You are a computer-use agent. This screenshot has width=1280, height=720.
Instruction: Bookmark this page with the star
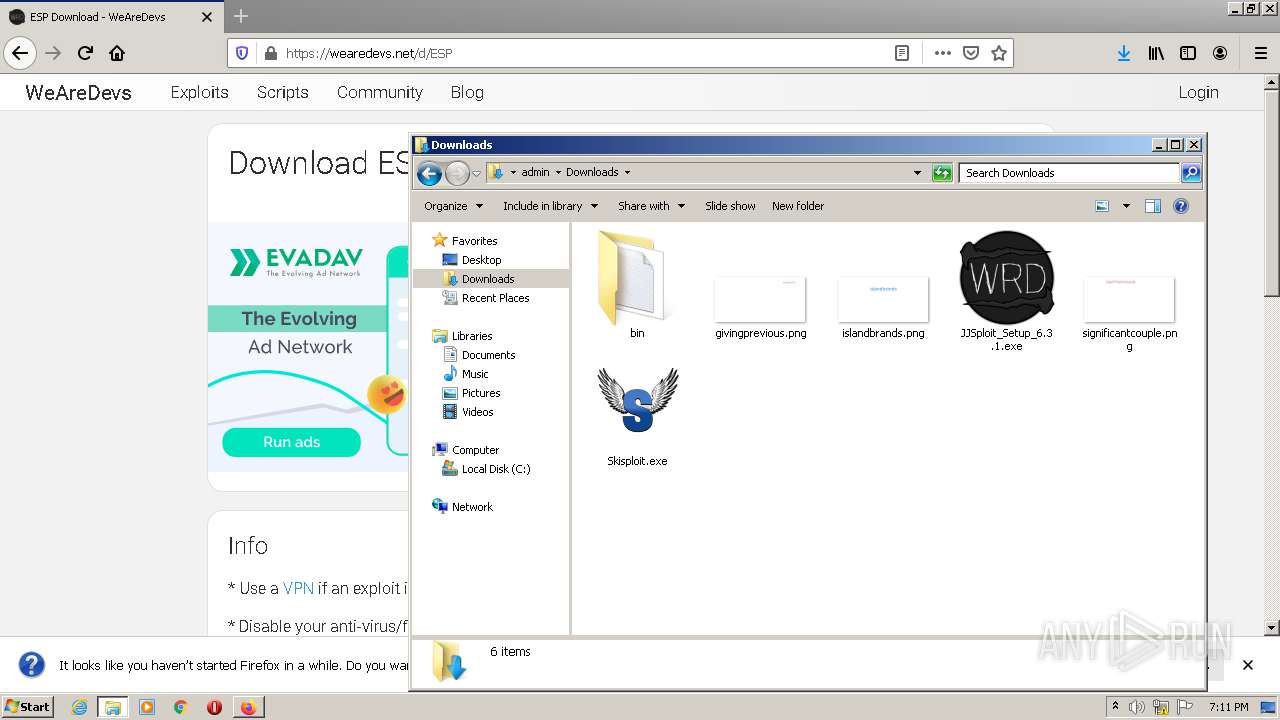(998, 53)
